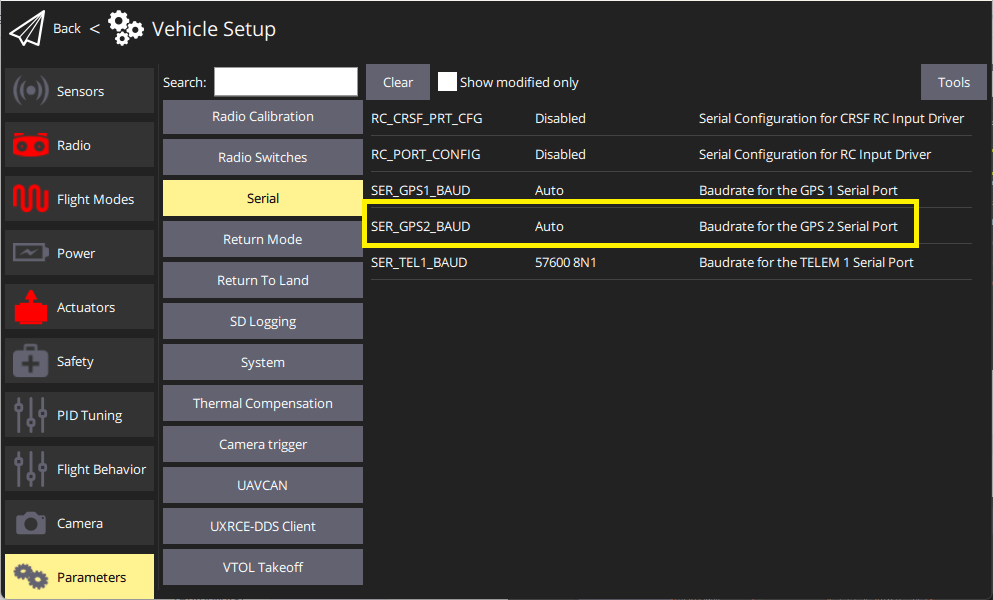Click the paper plane Fly view icon
Image resolution: width=993 pixels, height=600 pixels.
click(x=28, y=29)
